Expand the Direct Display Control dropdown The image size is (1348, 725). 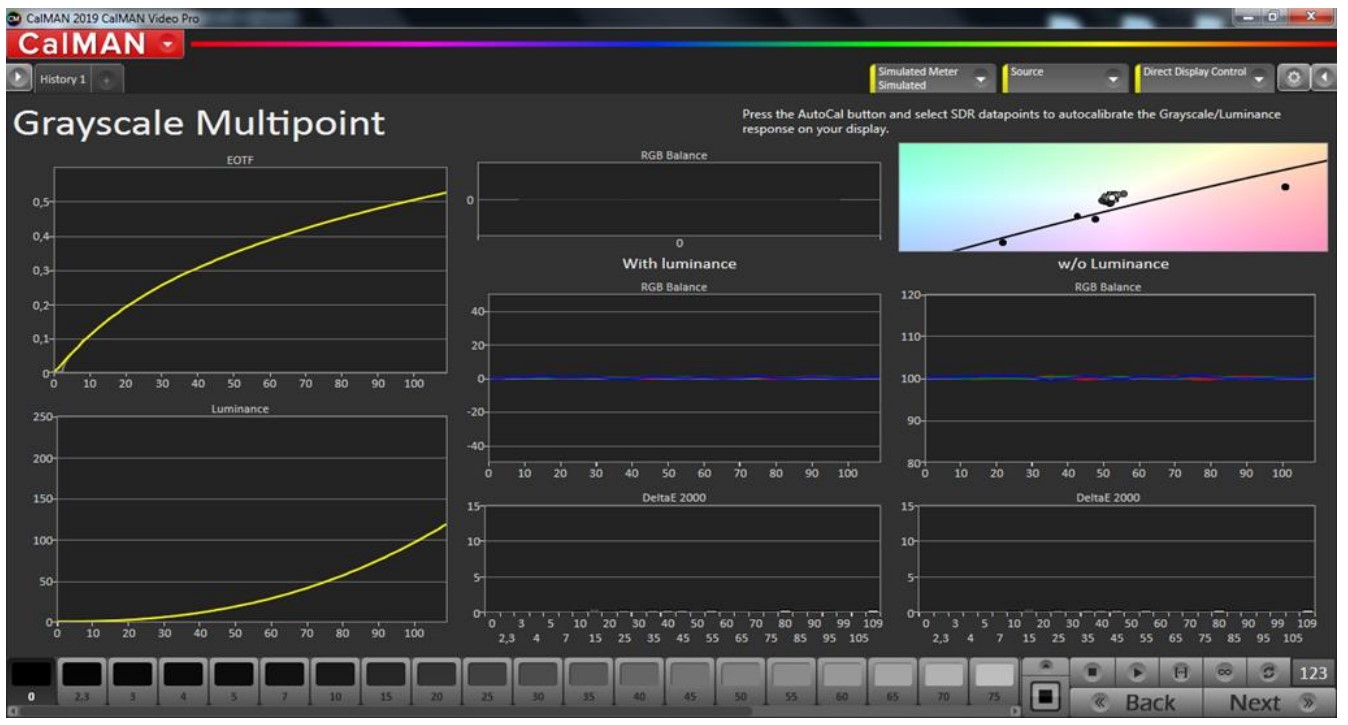[x=1259, y=78]
